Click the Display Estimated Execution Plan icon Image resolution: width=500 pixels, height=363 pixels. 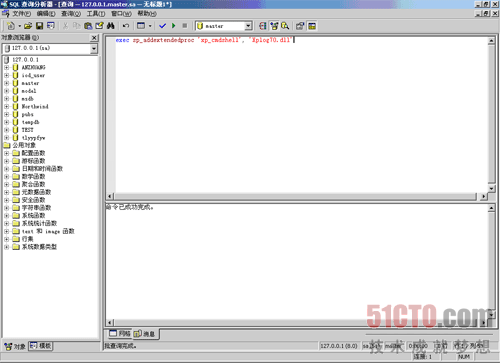point(263,26)
